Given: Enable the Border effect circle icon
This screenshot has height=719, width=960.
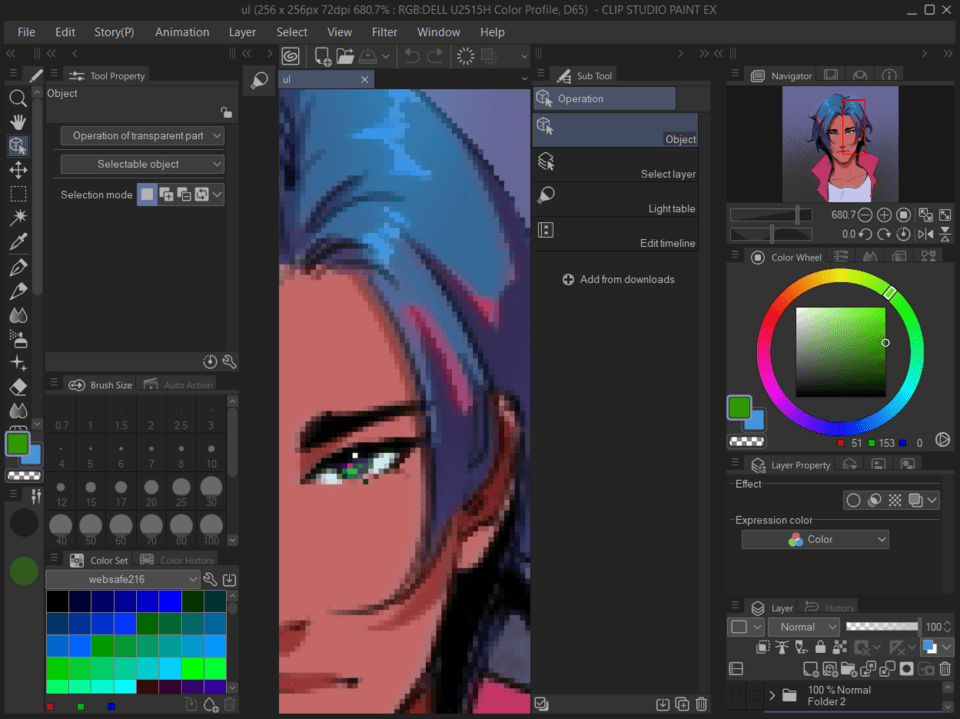Looking at the screenshot, I should pos(853,500).
